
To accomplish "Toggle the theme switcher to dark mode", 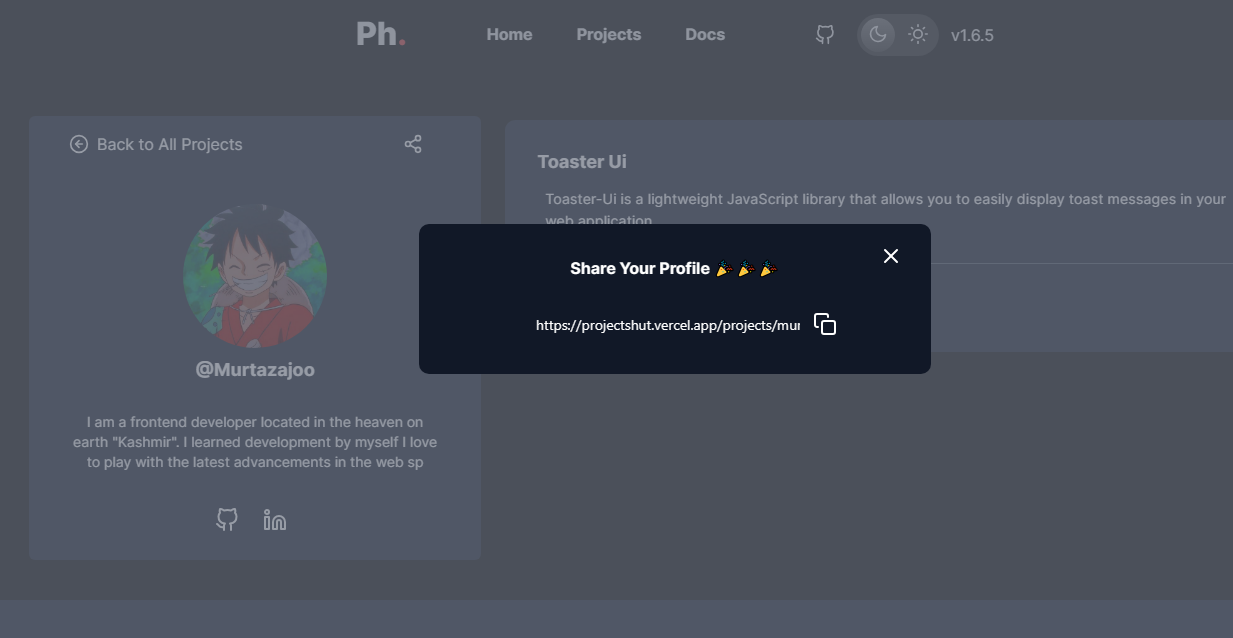I will (877, 34).
